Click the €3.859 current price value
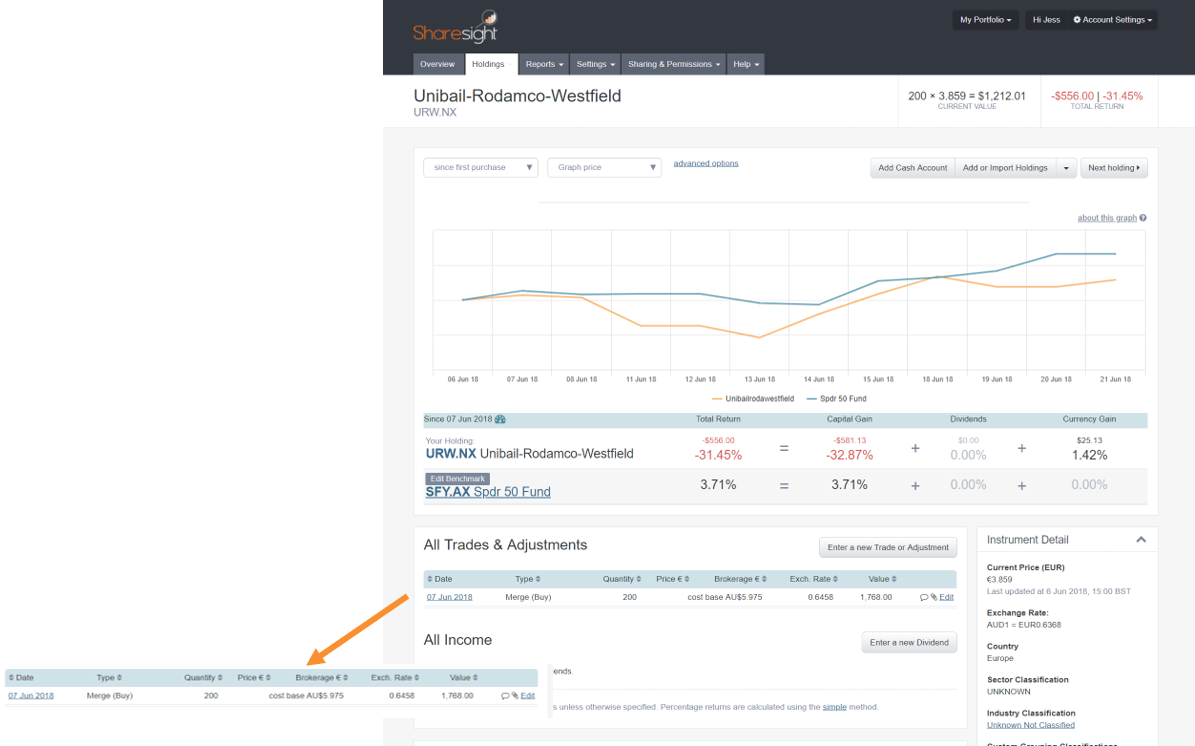 (x=1000, y=580)
